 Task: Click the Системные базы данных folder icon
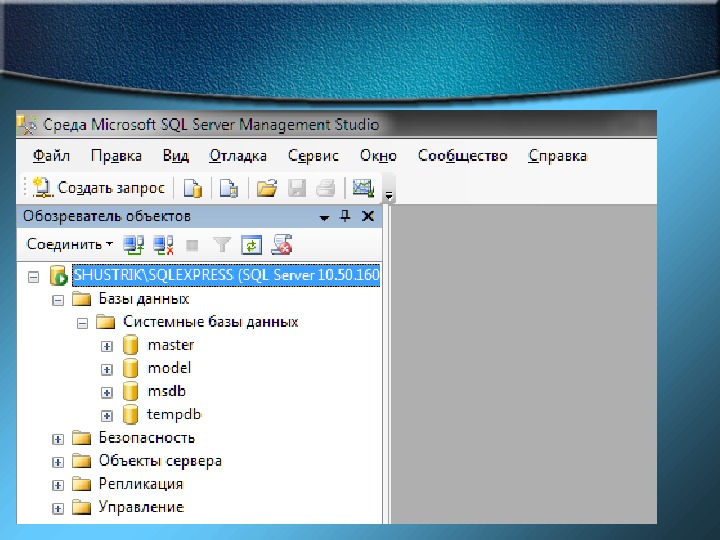tap(106, 322)
